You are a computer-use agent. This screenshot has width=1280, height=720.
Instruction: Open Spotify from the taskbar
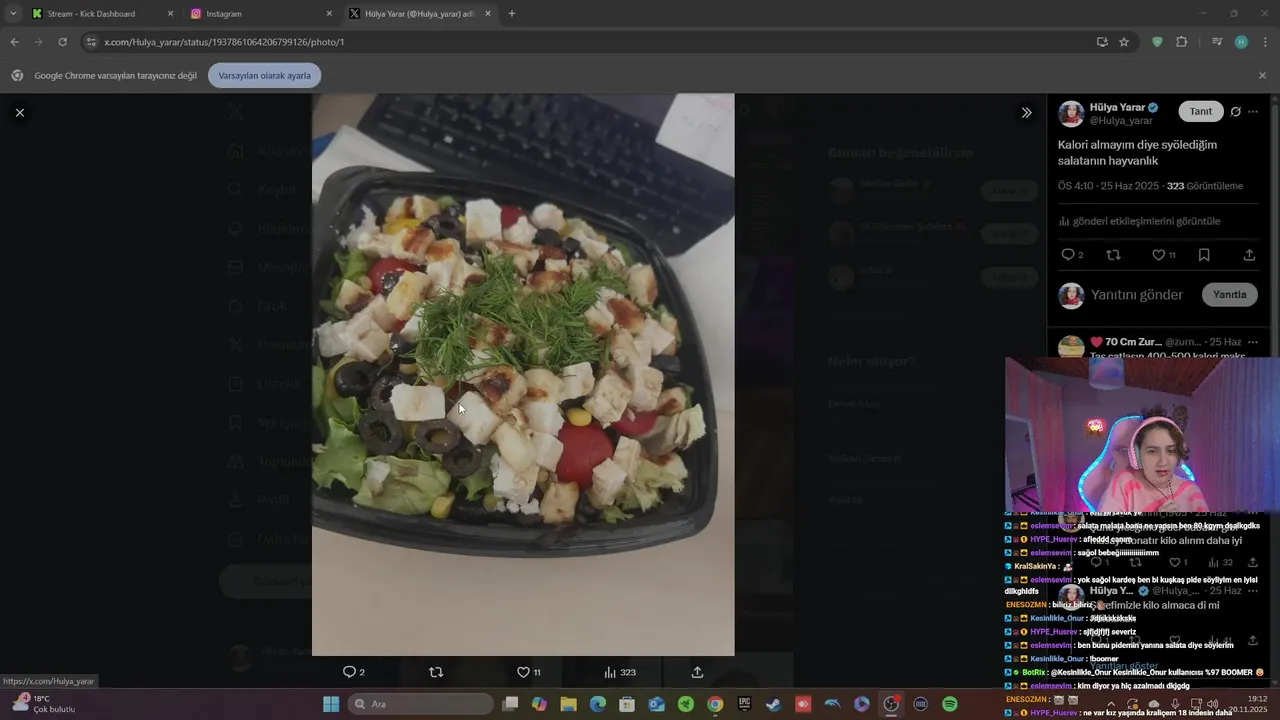pyautogui.click(x=950, y=704)
